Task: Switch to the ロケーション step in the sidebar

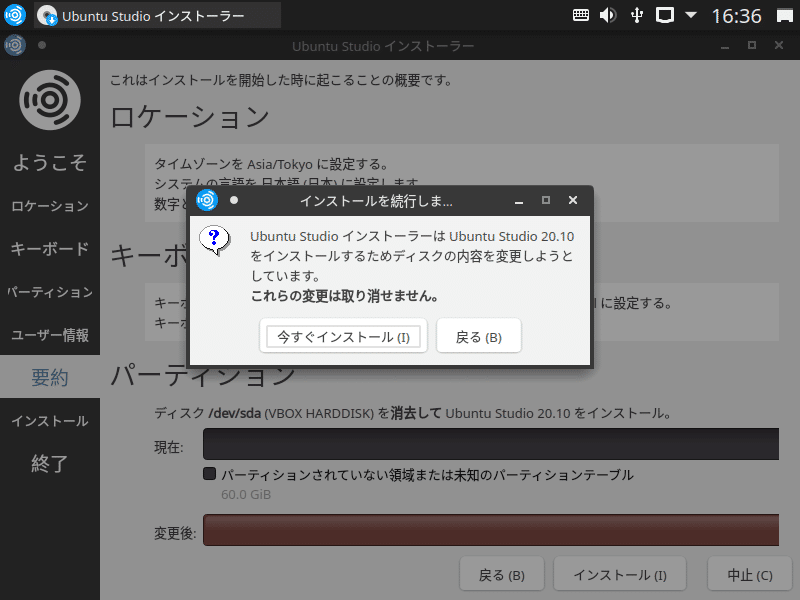Action: point(50,206)
